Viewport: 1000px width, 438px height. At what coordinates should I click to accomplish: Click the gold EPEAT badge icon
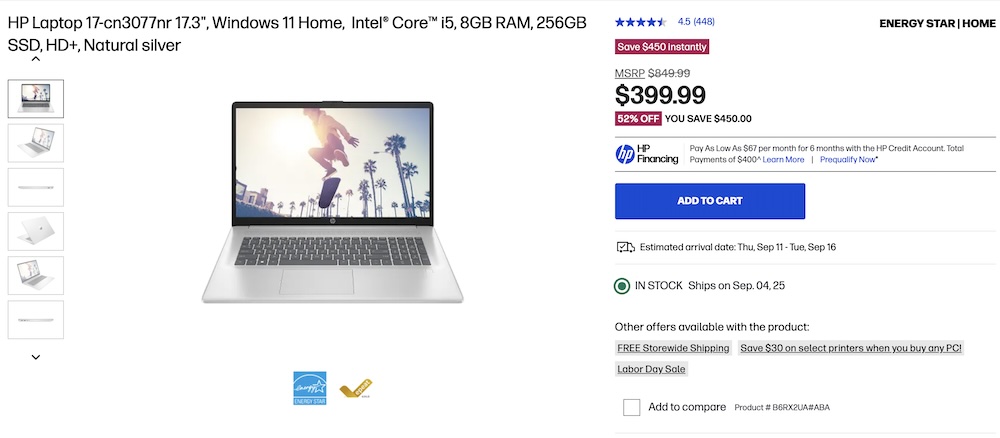pos(355,389)
